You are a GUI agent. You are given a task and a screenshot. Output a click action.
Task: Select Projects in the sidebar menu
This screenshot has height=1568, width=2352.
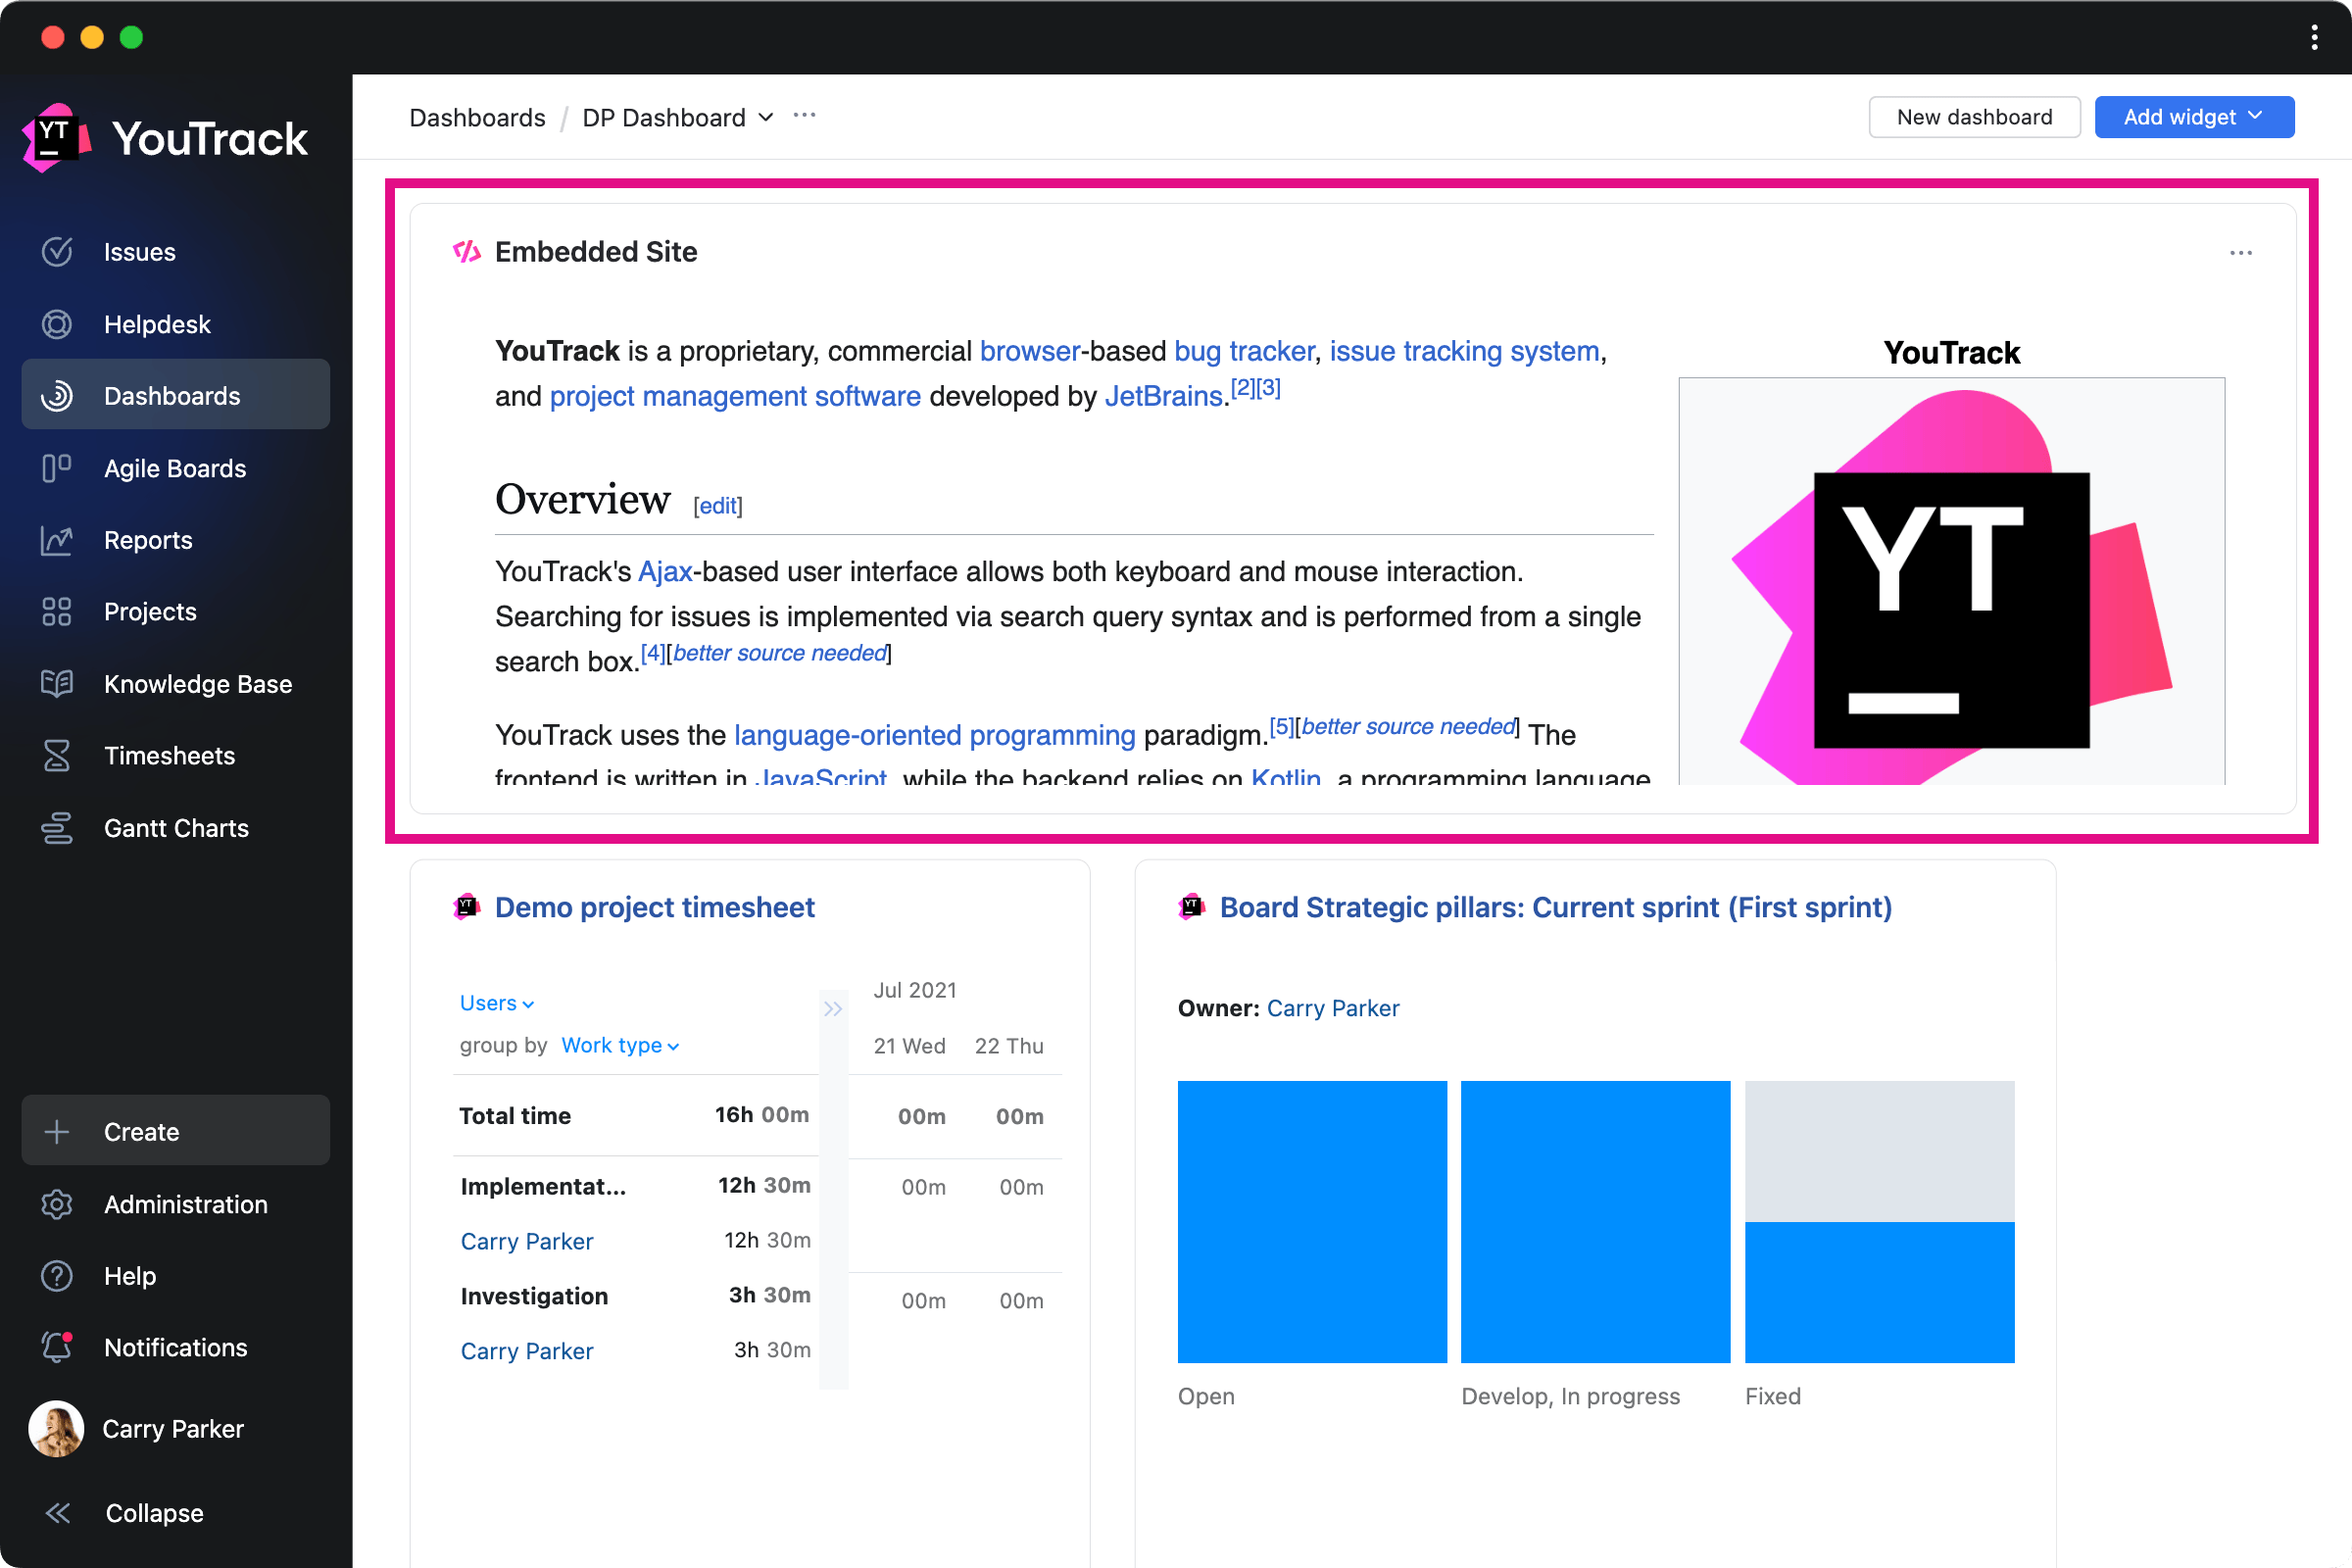[x=150, y=612]
